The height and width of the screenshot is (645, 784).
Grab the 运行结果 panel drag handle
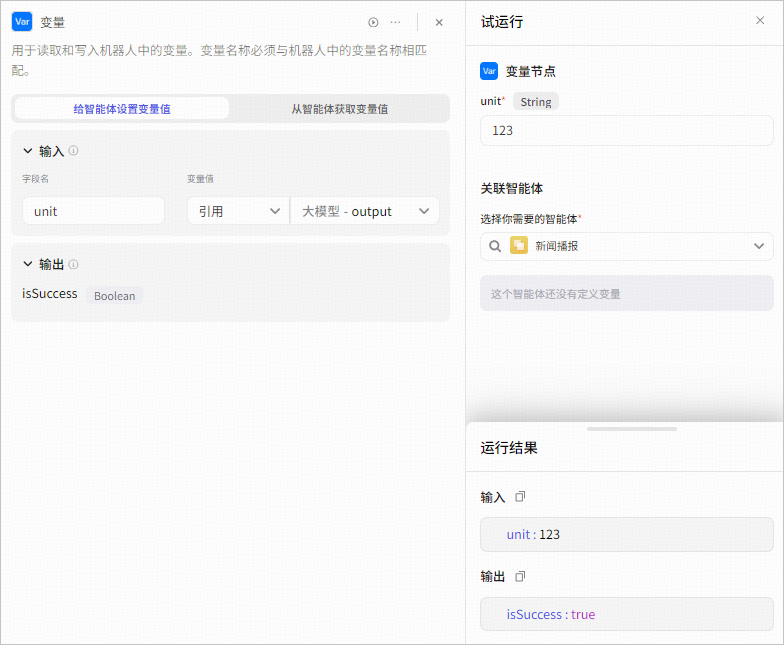(632, 429)
